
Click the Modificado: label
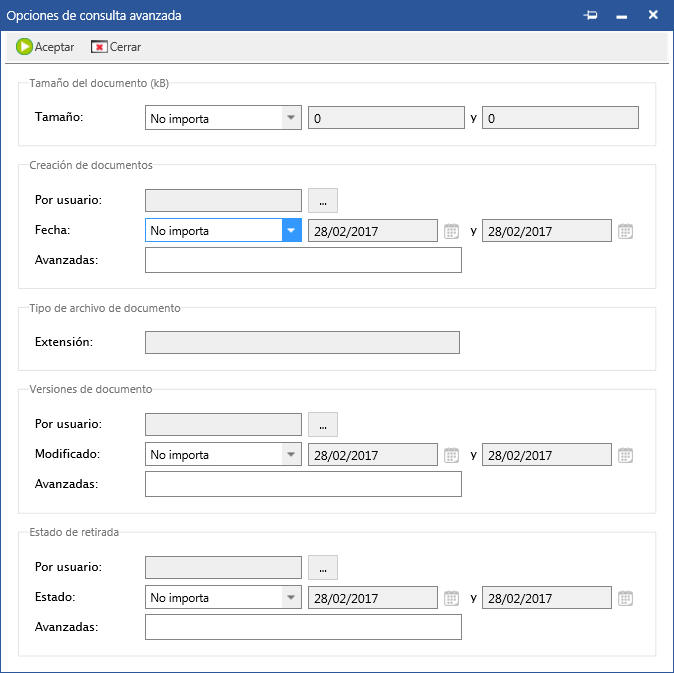(67, 454)
